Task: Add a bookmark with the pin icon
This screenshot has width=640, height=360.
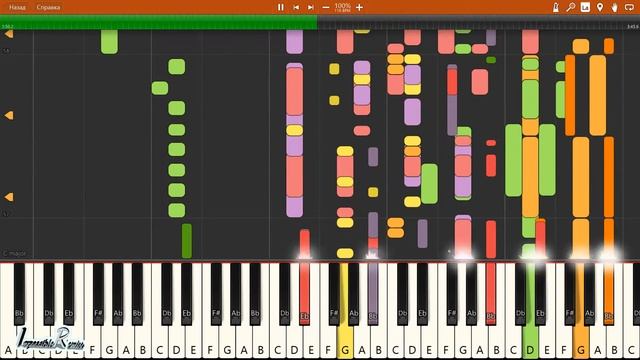Action: (x=600, y=7)
